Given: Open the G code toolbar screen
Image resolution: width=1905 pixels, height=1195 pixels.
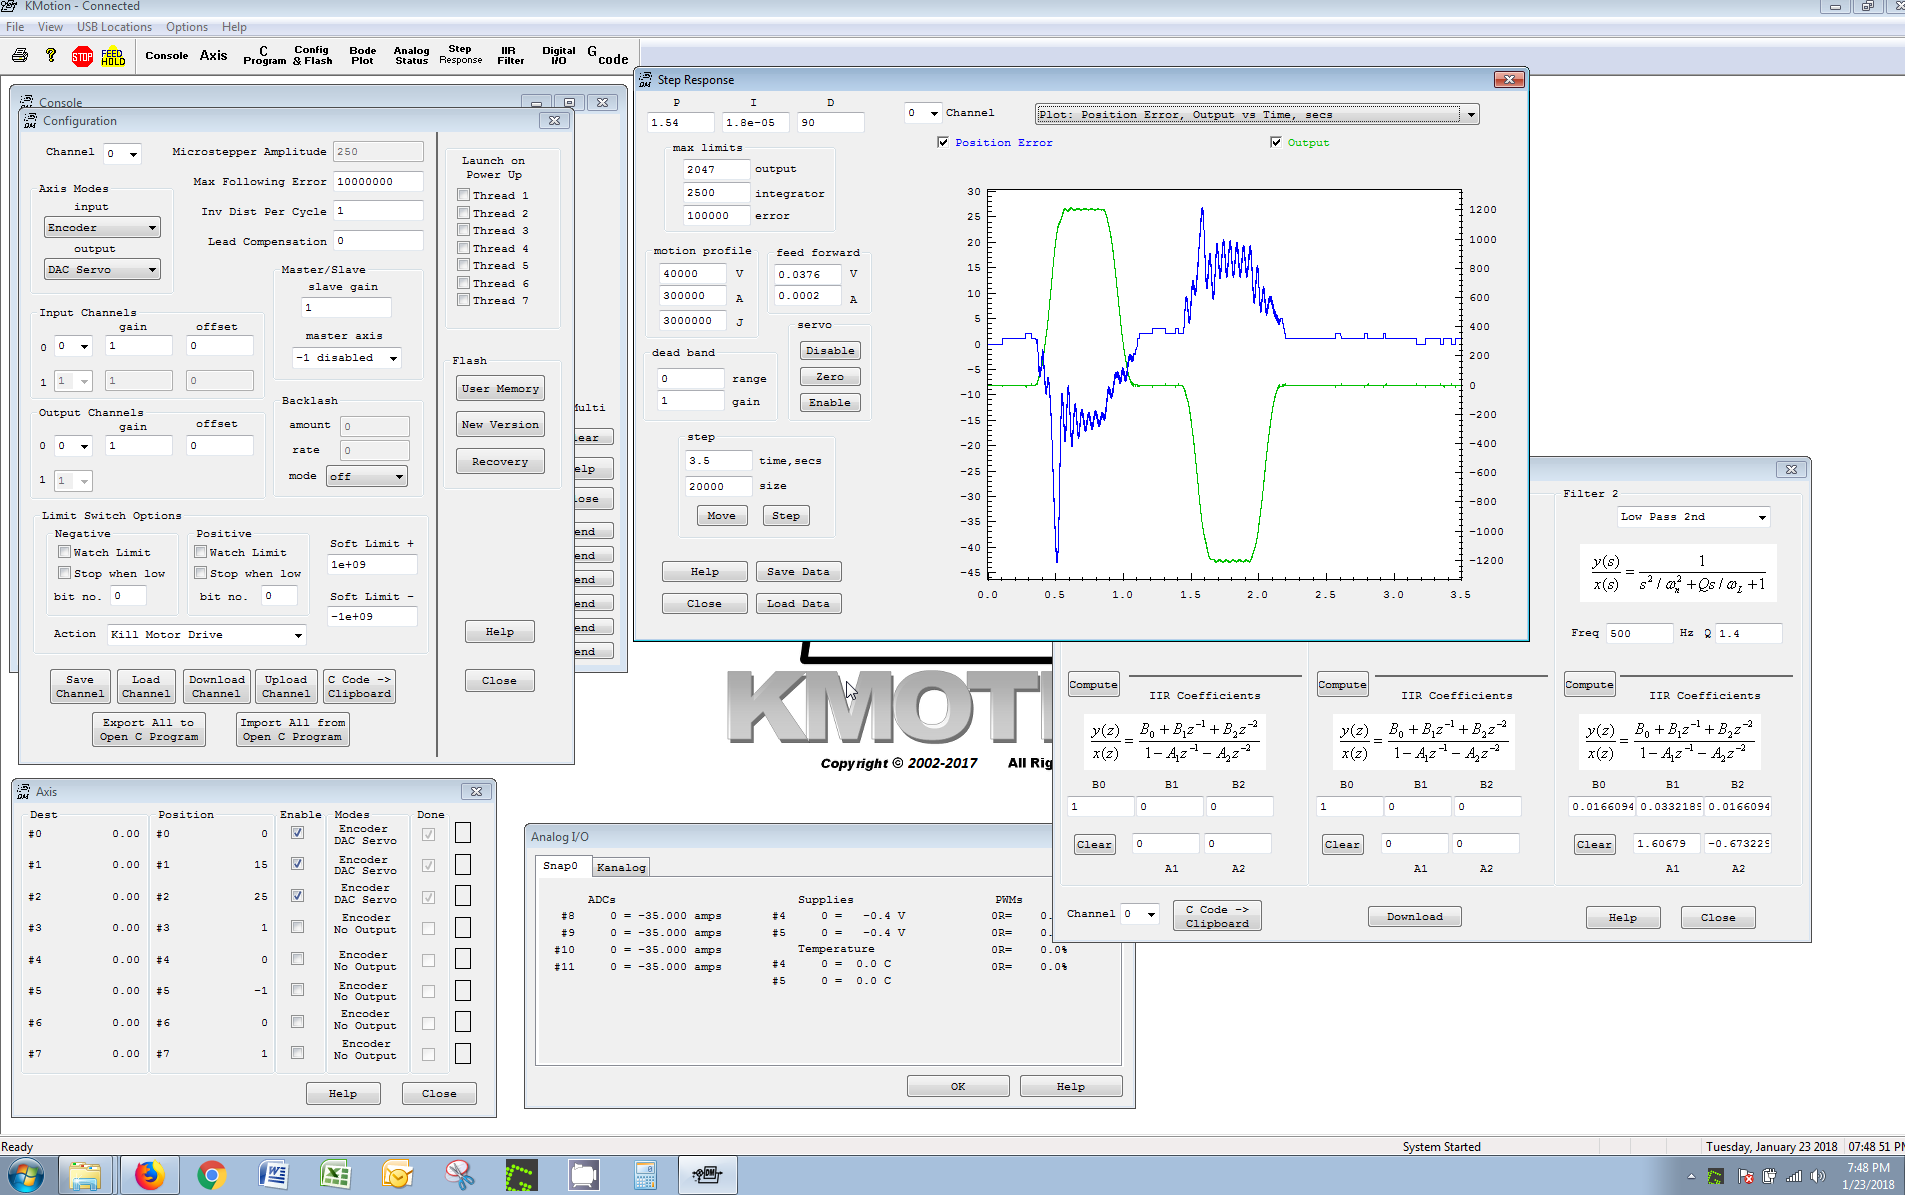Looking at the screenshot, I should (608, 56).
